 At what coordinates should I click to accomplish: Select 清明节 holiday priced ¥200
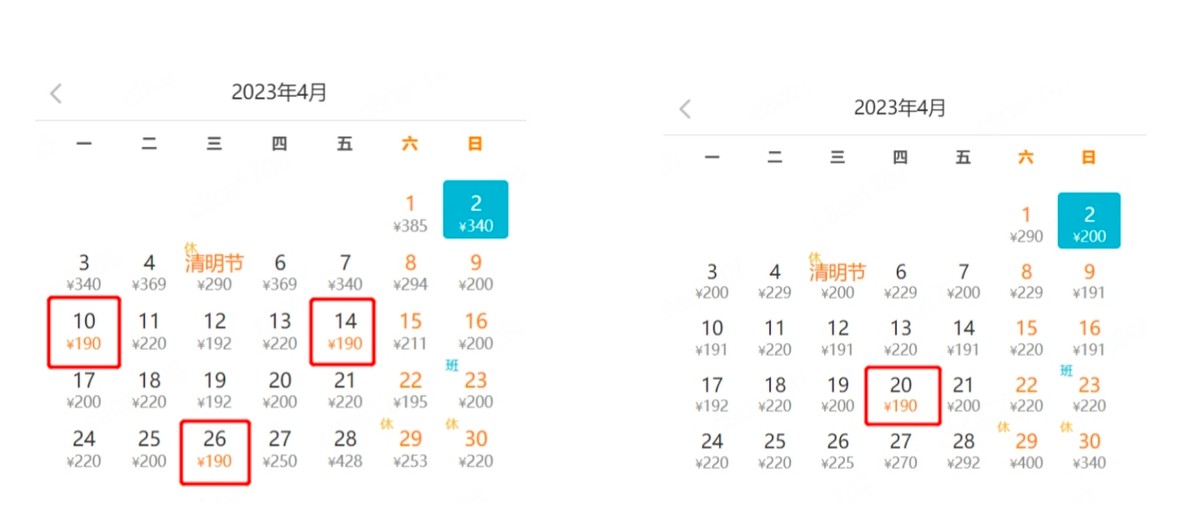837,281
